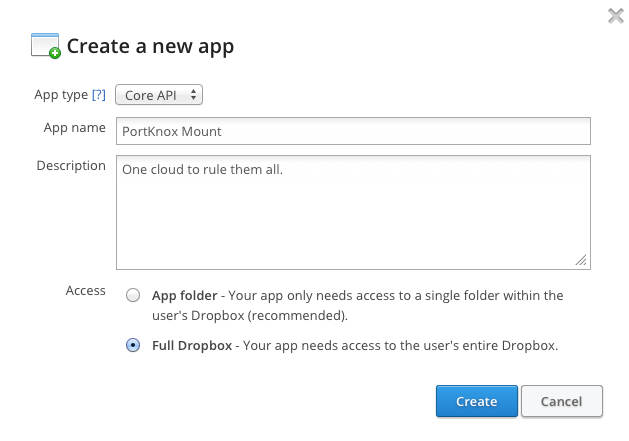Click the App name field label
Screen dimensions: 629x441
75,128
